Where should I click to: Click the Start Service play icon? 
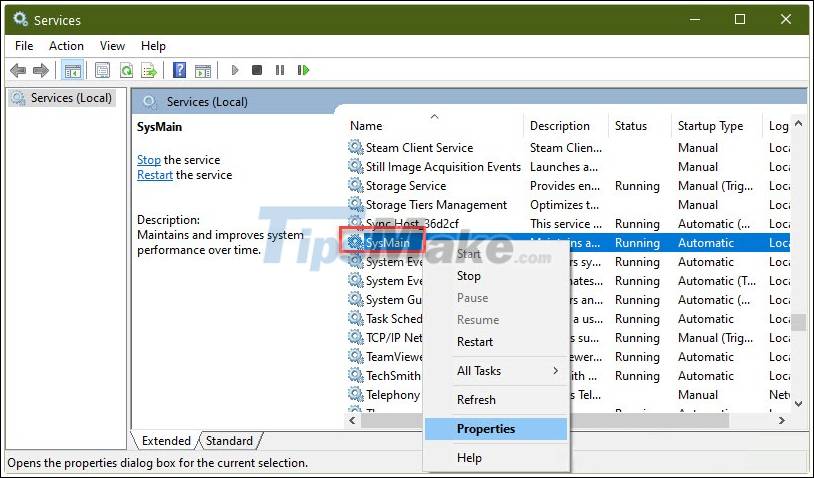tap(235, 70)
